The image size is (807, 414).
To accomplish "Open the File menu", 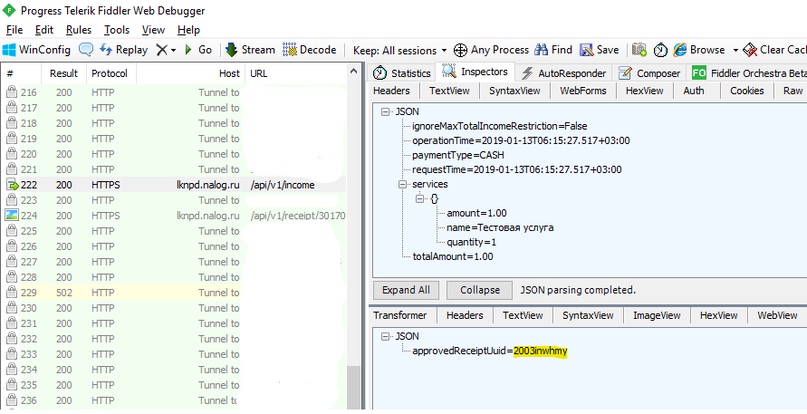I will coord(14,30).
